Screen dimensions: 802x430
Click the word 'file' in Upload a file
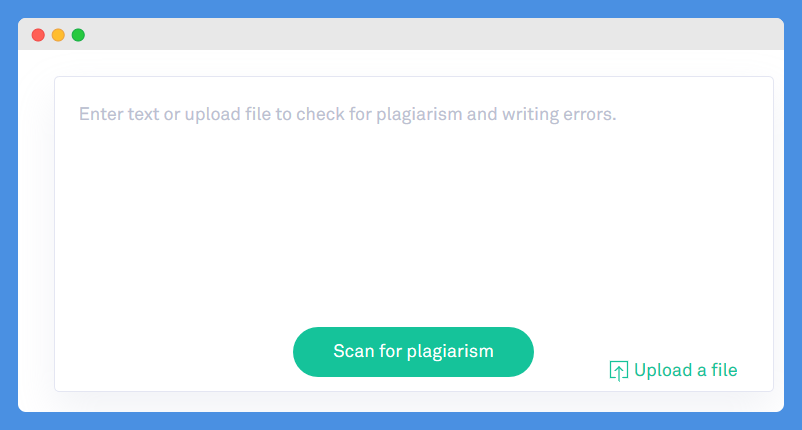coord(724,370)
